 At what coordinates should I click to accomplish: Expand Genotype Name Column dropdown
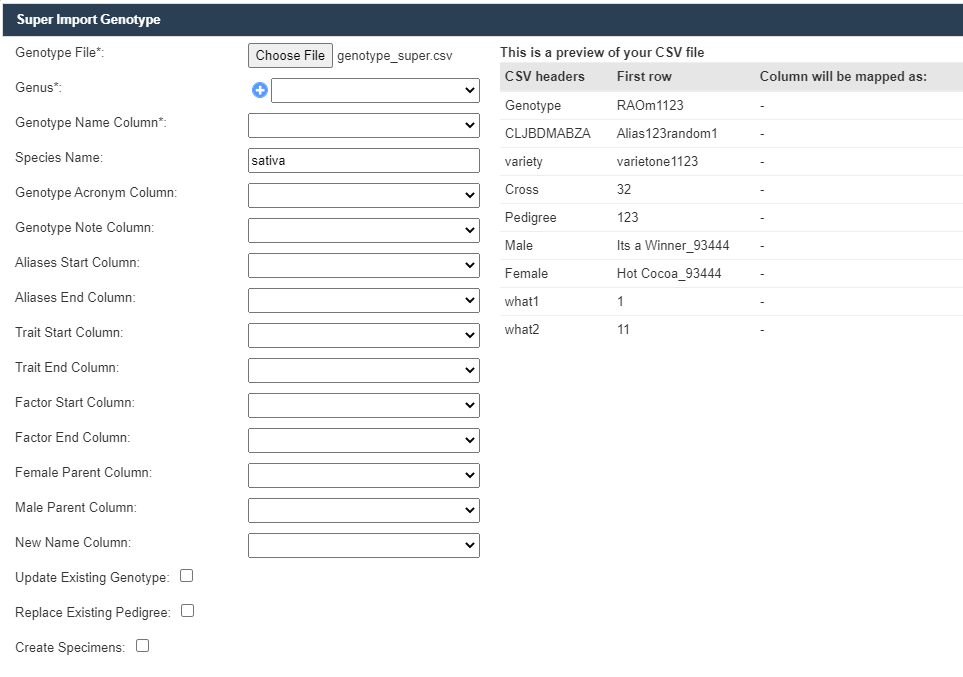pyautogui.click(x=364, y=126)
